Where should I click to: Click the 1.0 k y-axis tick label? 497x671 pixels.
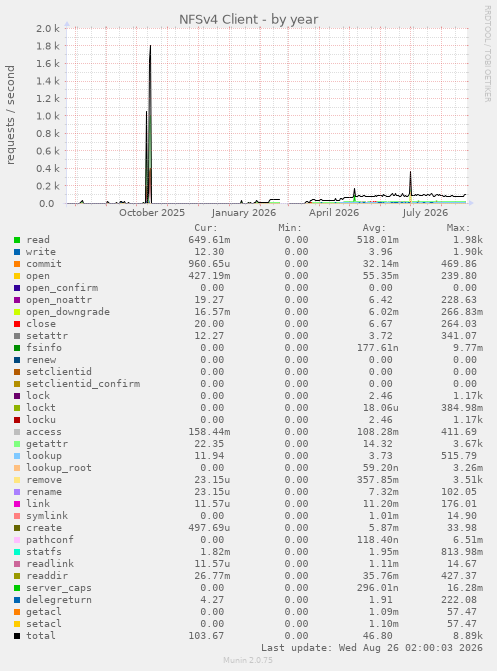click(48, 116)
